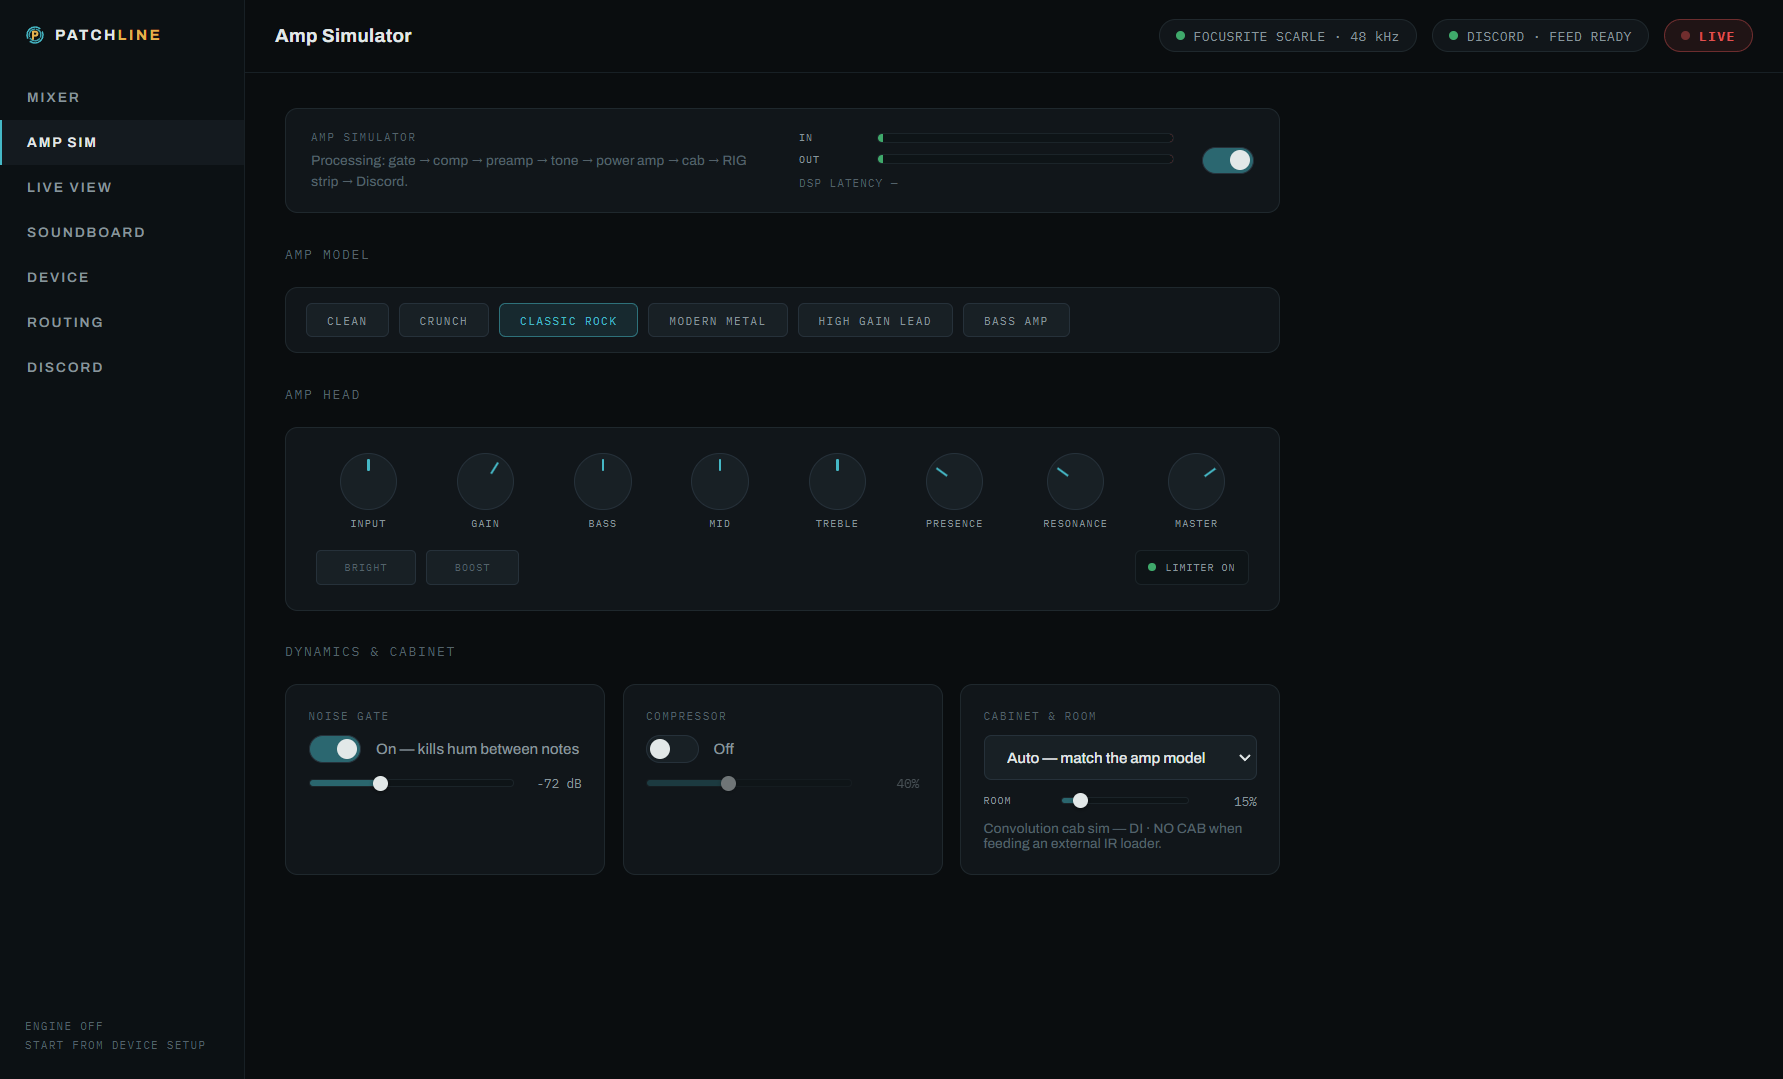
Task: Click the Convolution cab sim note
Action: coord(1113,836)
